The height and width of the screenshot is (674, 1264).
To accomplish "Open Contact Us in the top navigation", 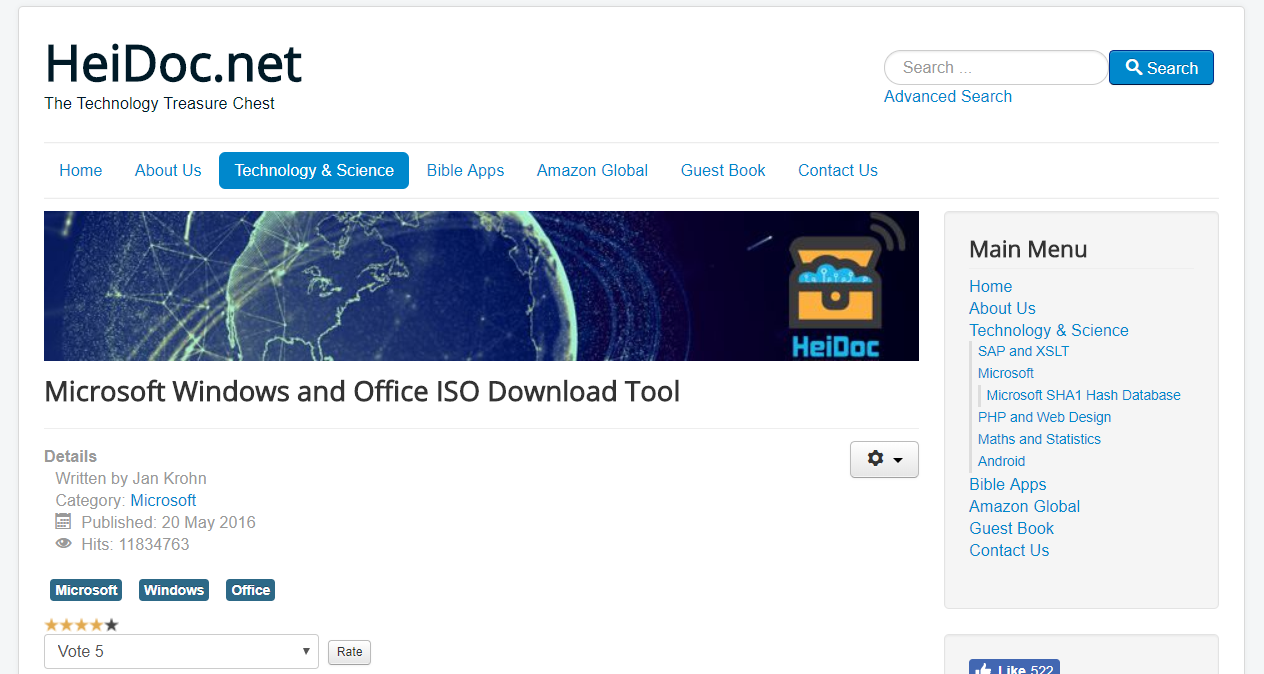I will 838,170.
